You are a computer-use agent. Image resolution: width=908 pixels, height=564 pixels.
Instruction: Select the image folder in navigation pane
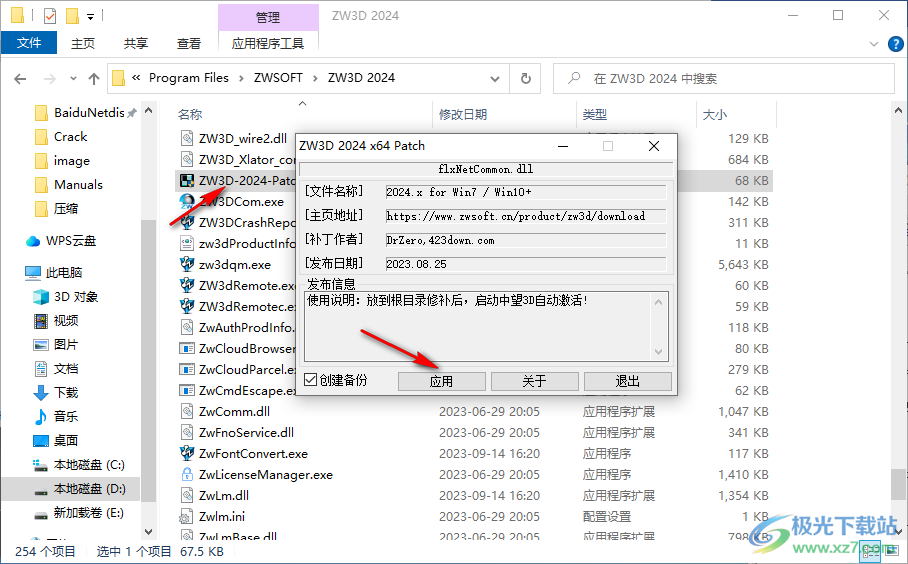pyautogui.click(x=72, y=161)
